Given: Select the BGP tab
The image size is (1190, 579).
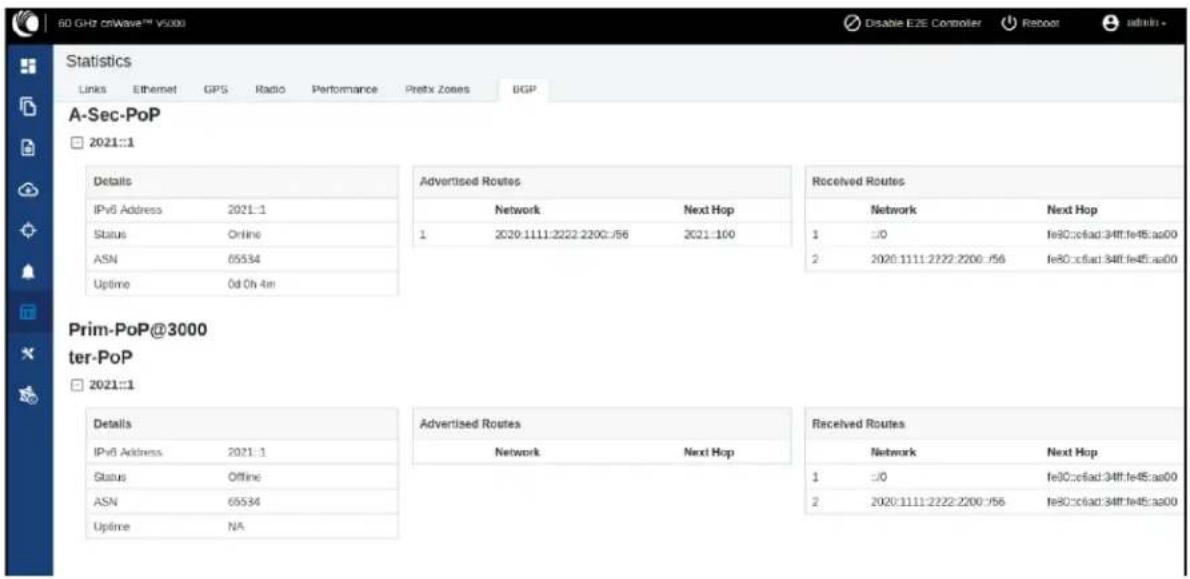Looking at the screenshot, I should (x=525, y=90).
